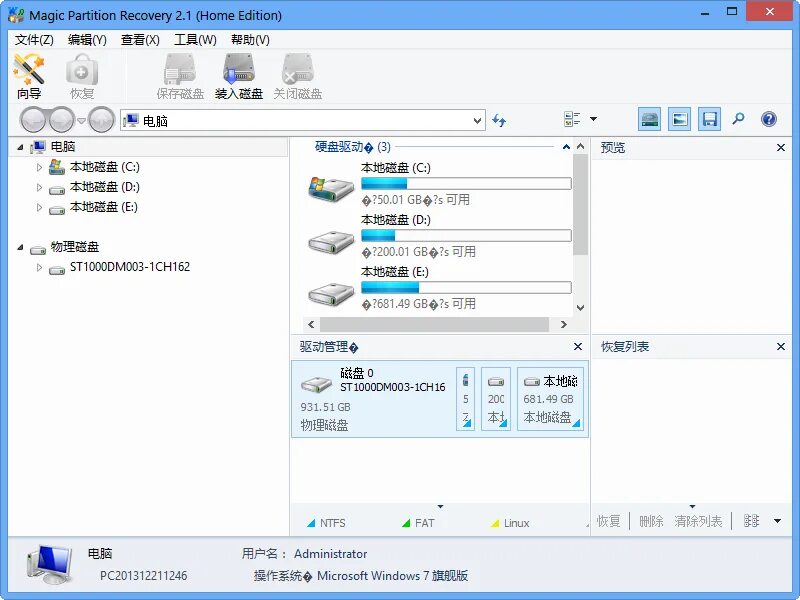Click the 恢复 button in recovery list
This screenshot has height=600, width=800.
609,521
